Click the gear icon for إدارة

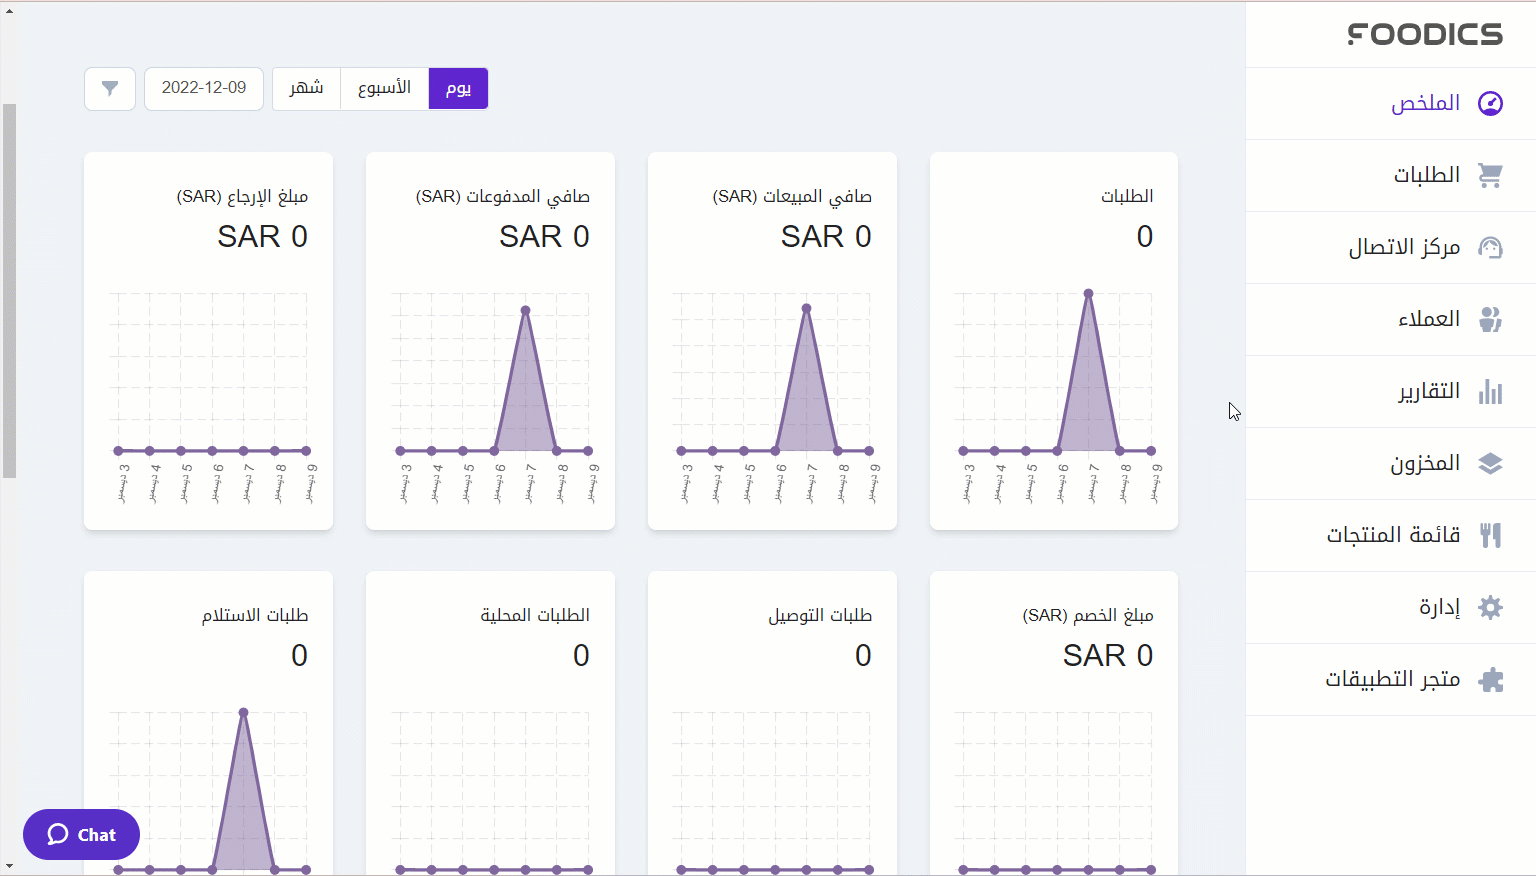tap(1490, 608)
